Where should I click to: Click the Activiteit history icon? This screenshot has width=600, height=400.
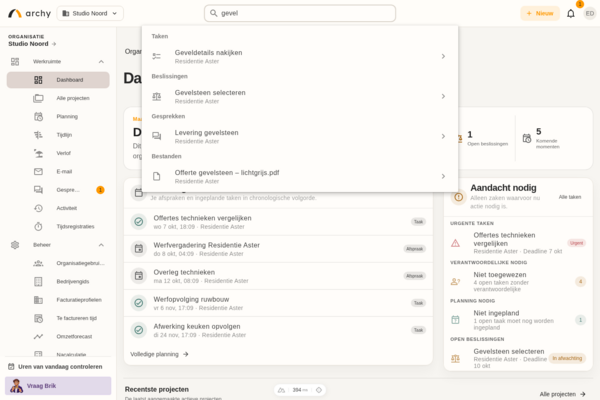pos(38,208)
